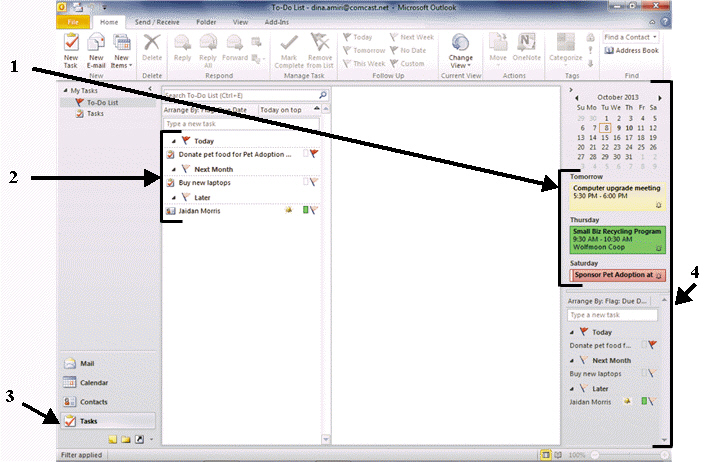Collapse the Later group in task list
Image resolution: width=704 pixels, height=462 pixels.
pyautogui.click(x=173, y=198)
